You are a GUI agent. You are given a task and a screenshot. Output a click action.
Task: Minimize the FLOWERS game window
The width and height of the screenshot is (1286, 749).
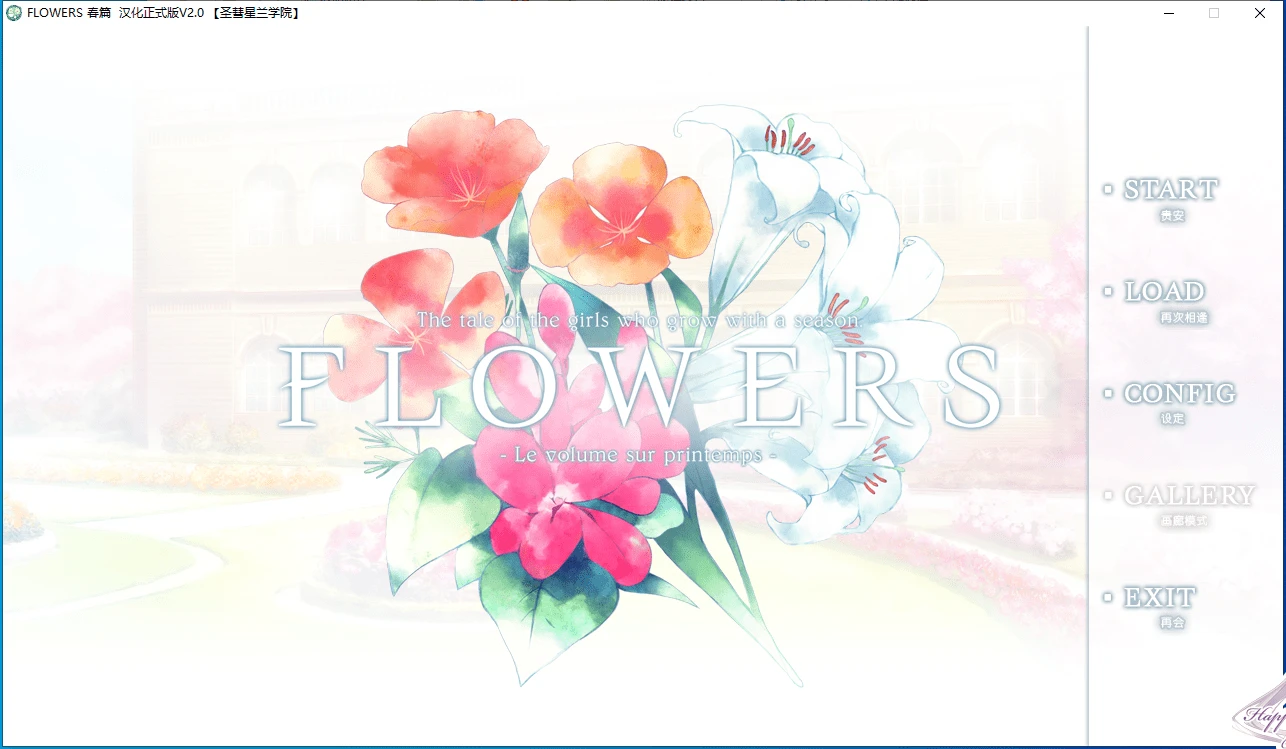1168,13
